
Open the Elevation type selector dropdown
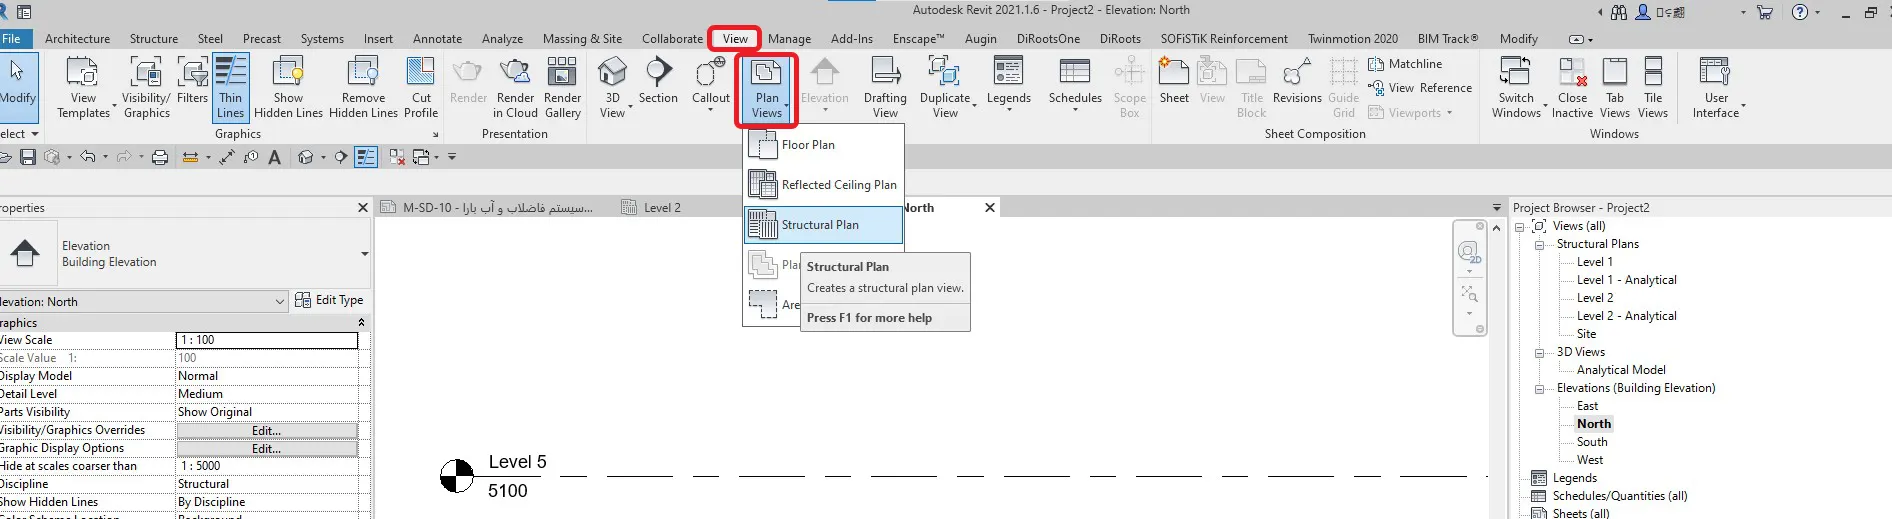click(x=364, y=254)
